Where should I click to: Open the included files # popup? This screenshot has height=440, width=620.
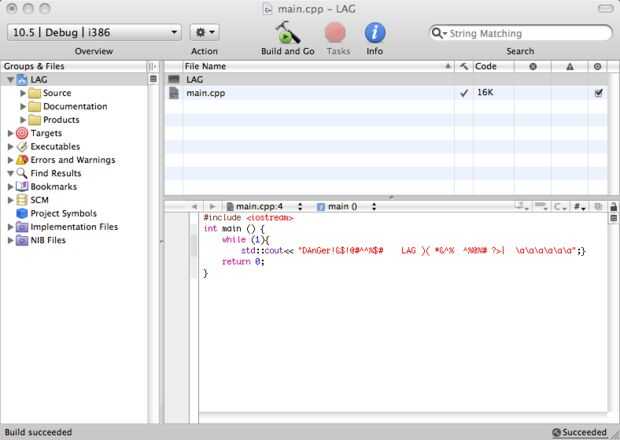(579, 206)
